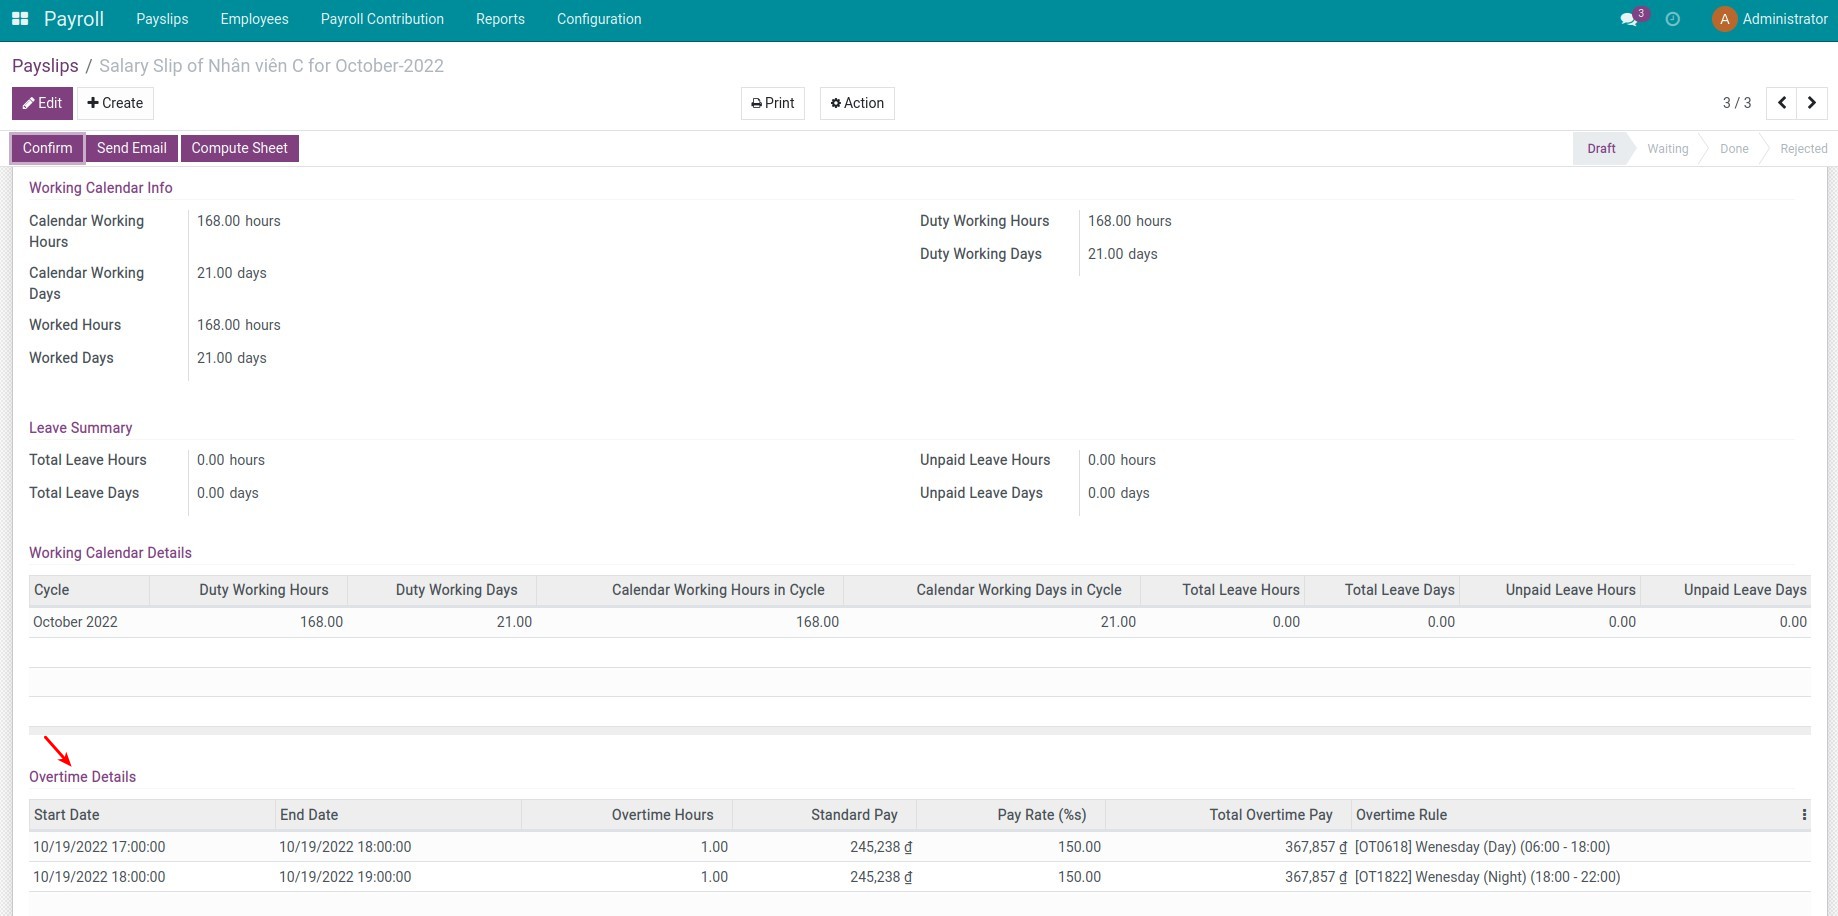Go to the previous payslip record

[x=1782, y=103]
